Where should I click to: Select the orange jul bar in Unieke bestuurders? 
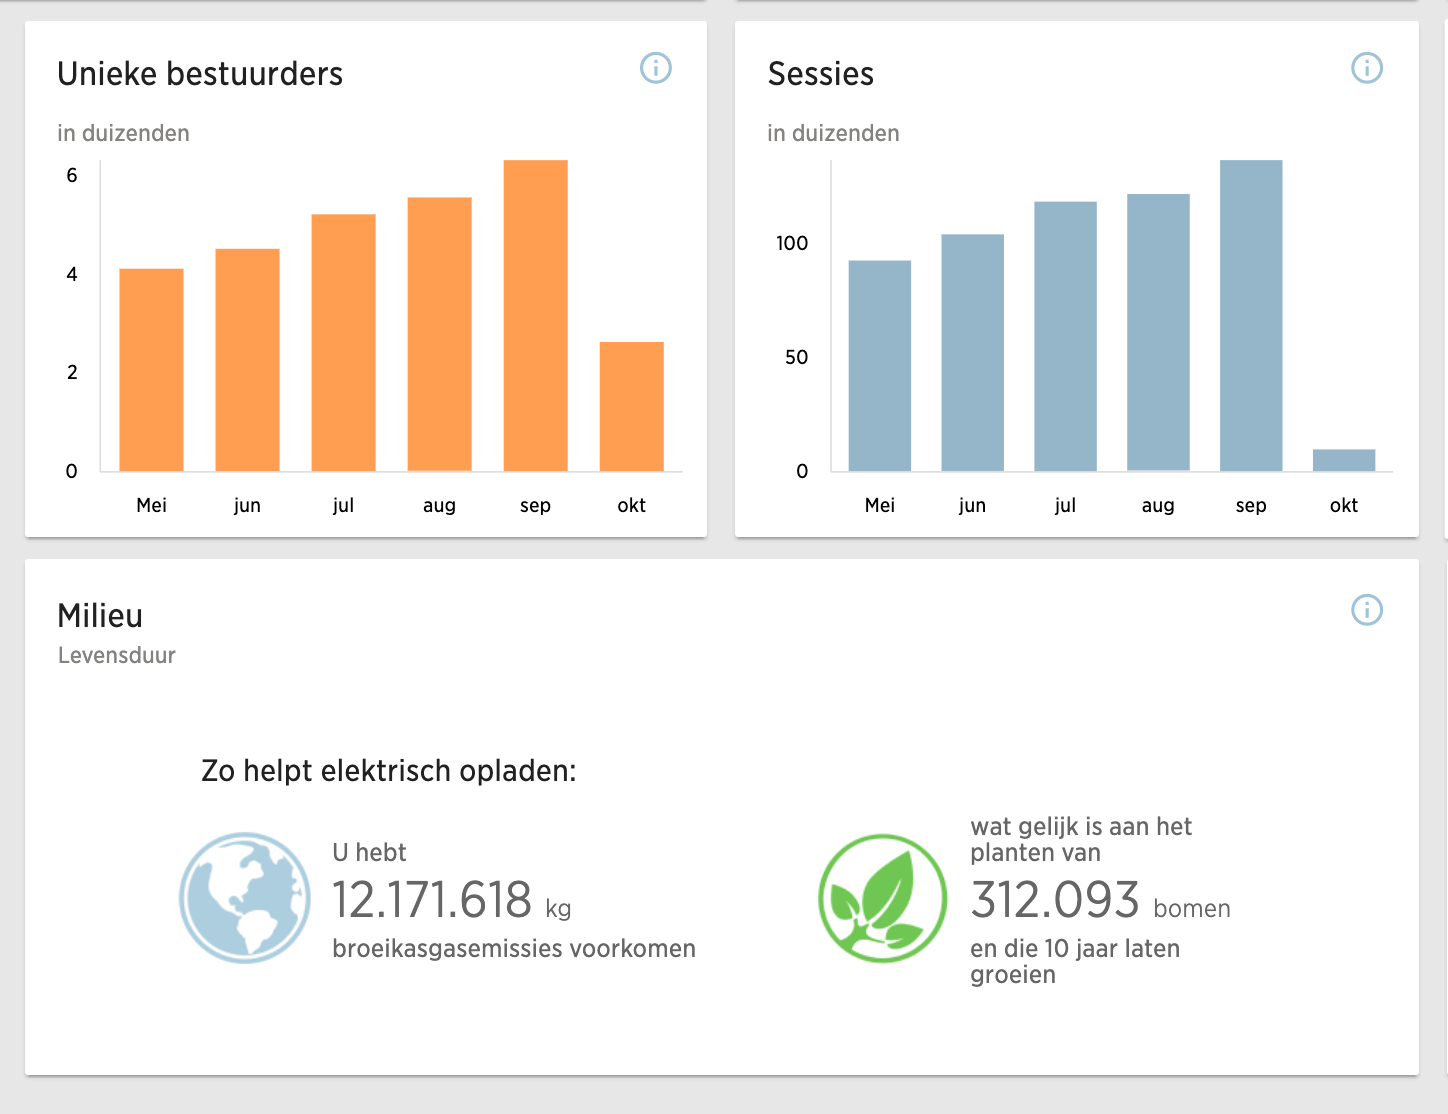pyautogui.click(x=343, y=343)
